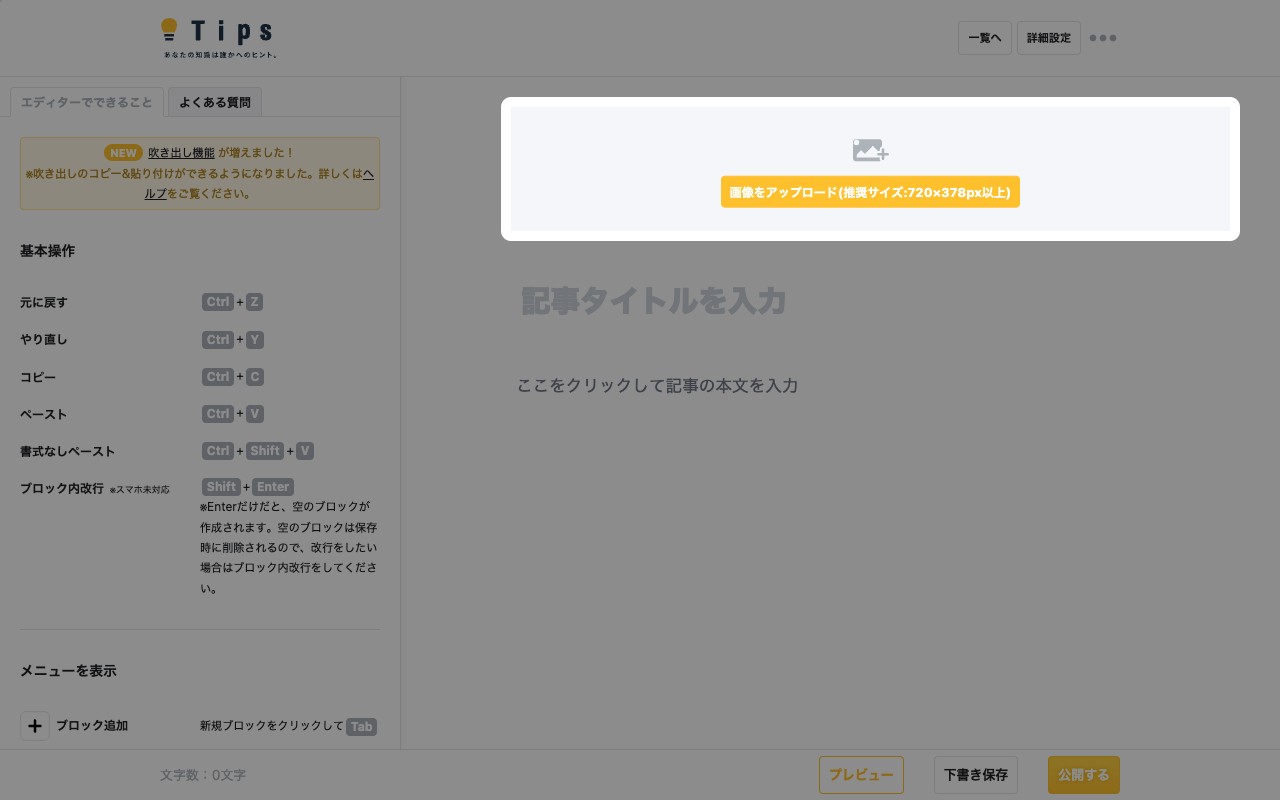Click the Y key badge

coord(255,340)
